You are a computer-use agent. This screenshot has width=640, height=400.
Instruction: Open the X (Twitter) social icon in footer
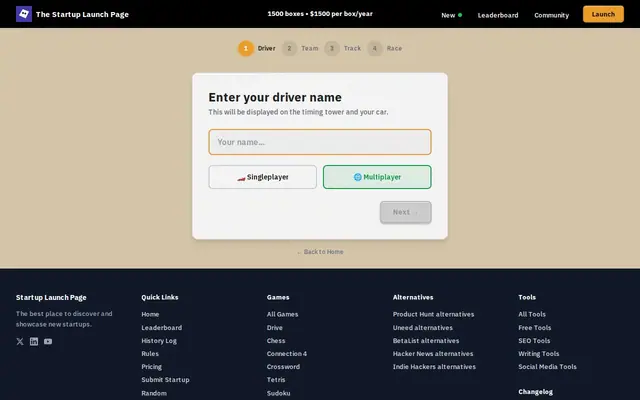[x=20, y=342]
